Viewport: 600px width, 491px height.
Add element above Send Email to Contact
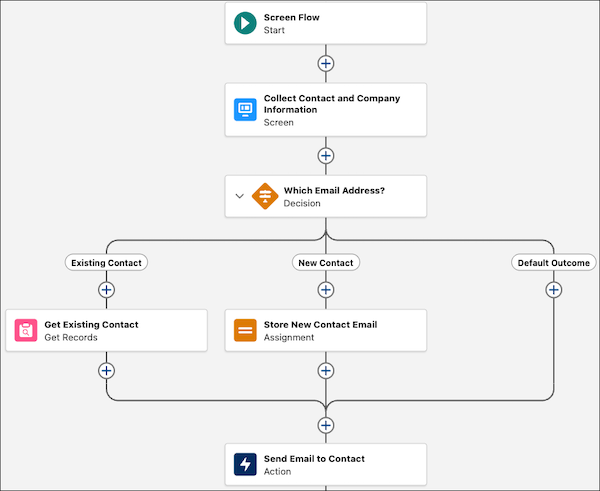click(326, 425)
